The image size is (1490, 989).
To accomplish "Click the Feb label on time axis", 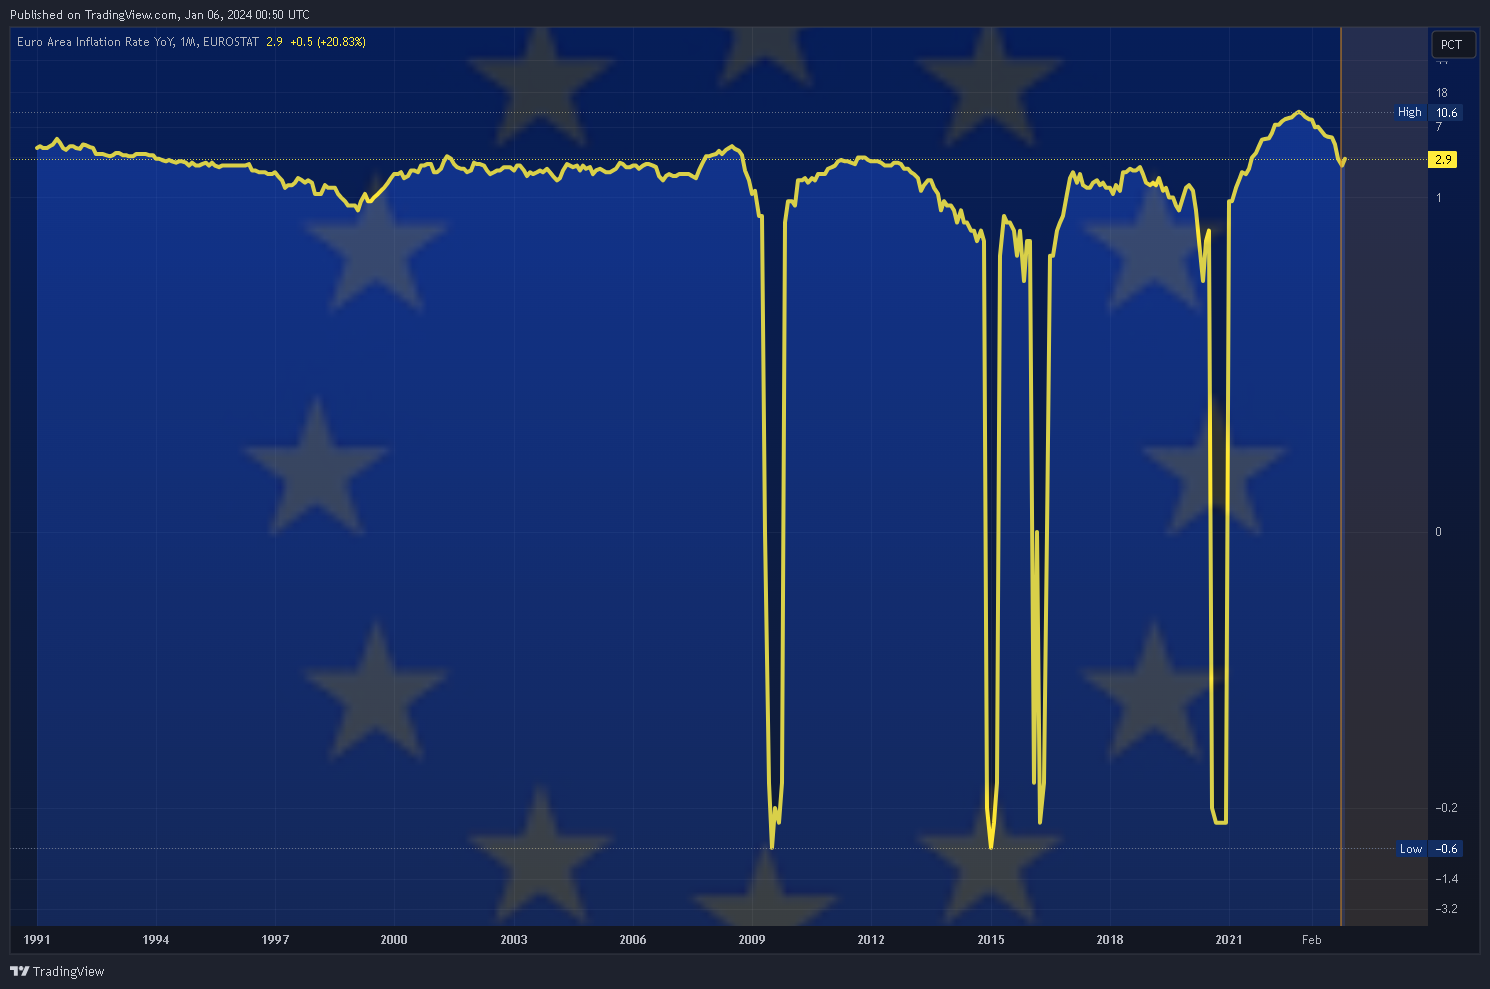I will pos(1312,940).
